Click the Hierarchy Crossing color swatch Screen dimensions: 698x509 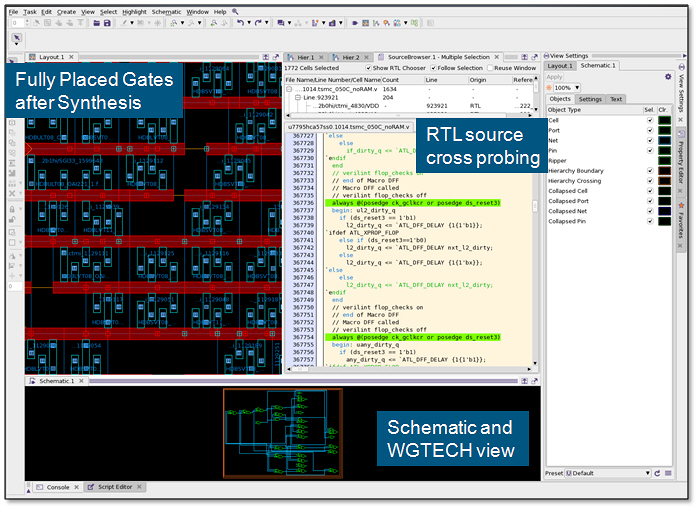point(664,181)
